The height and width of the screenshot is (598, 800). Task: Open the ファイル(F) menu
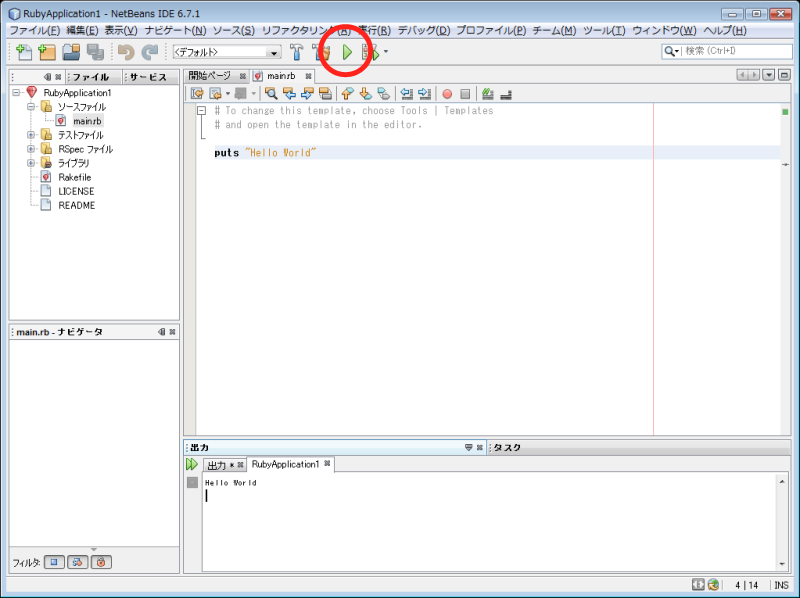(x=35, y=30)
